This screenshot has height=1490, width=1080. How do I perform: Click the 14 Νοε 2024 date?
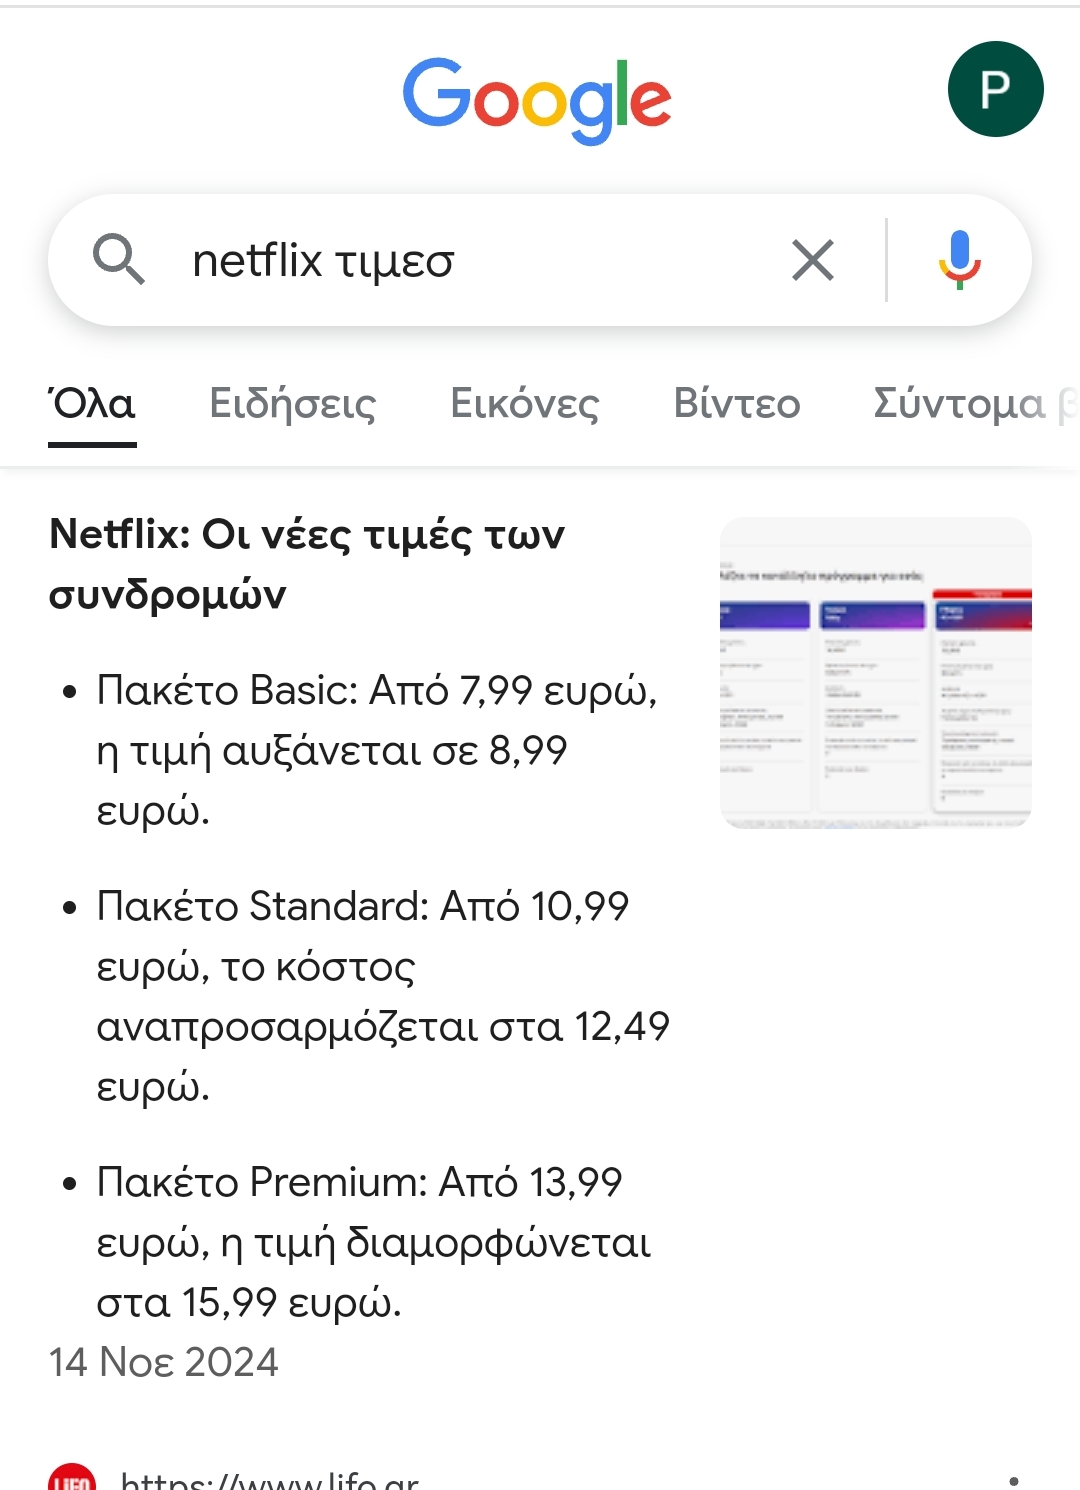point(164,1362)
